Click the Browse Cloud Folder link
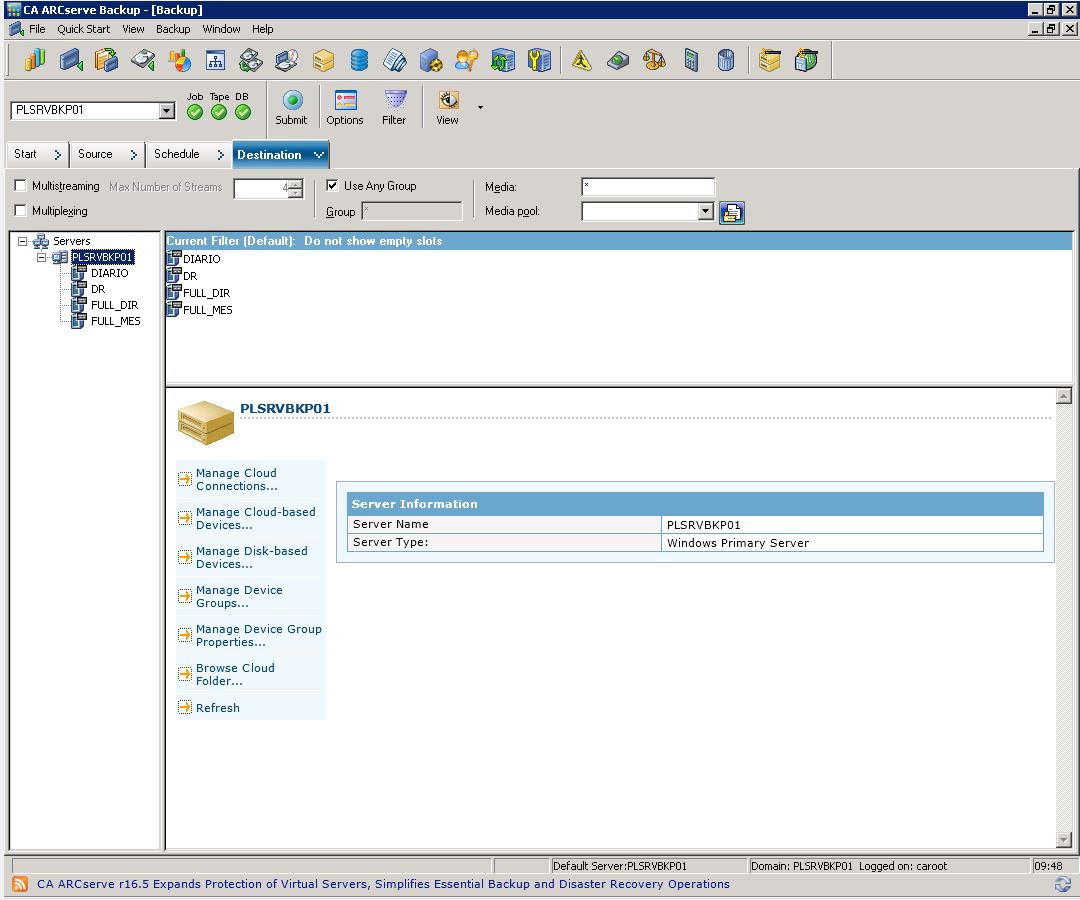Screen dimensions: 1080x900 [235, 675]
